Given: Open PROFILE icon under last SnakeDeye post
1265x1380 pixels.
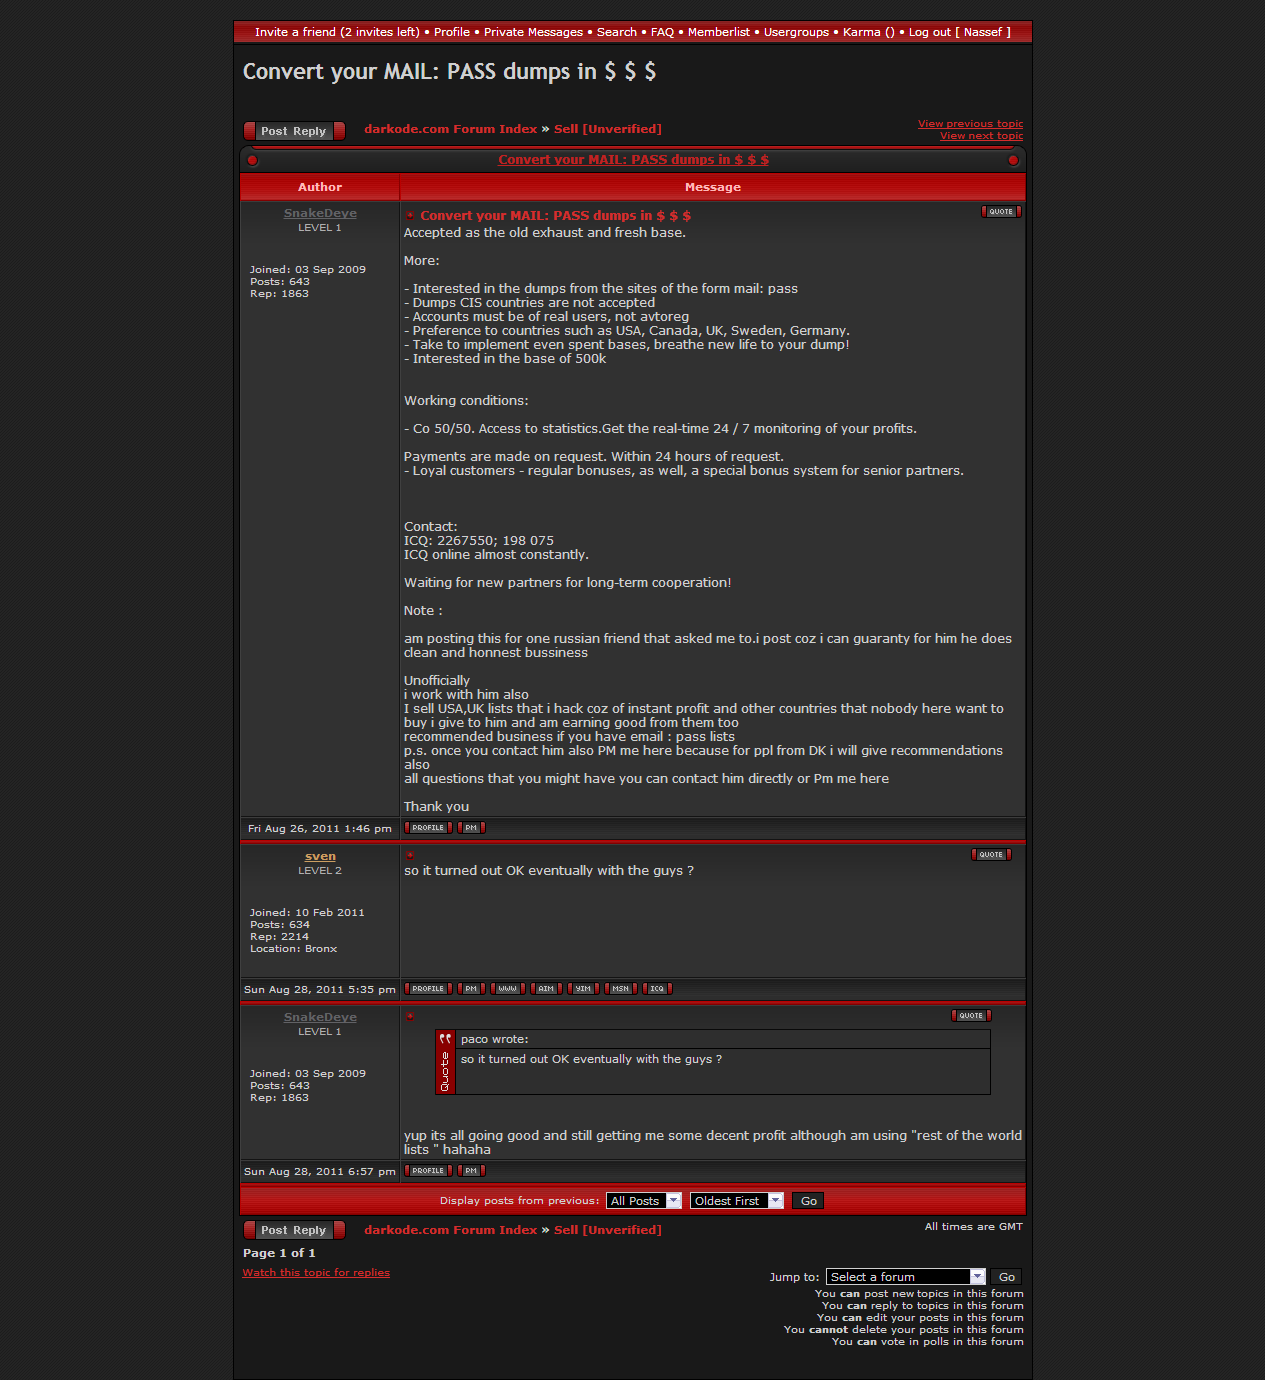Looking at the screenshot, I should pyautogui.click(x=428, y=1171).
